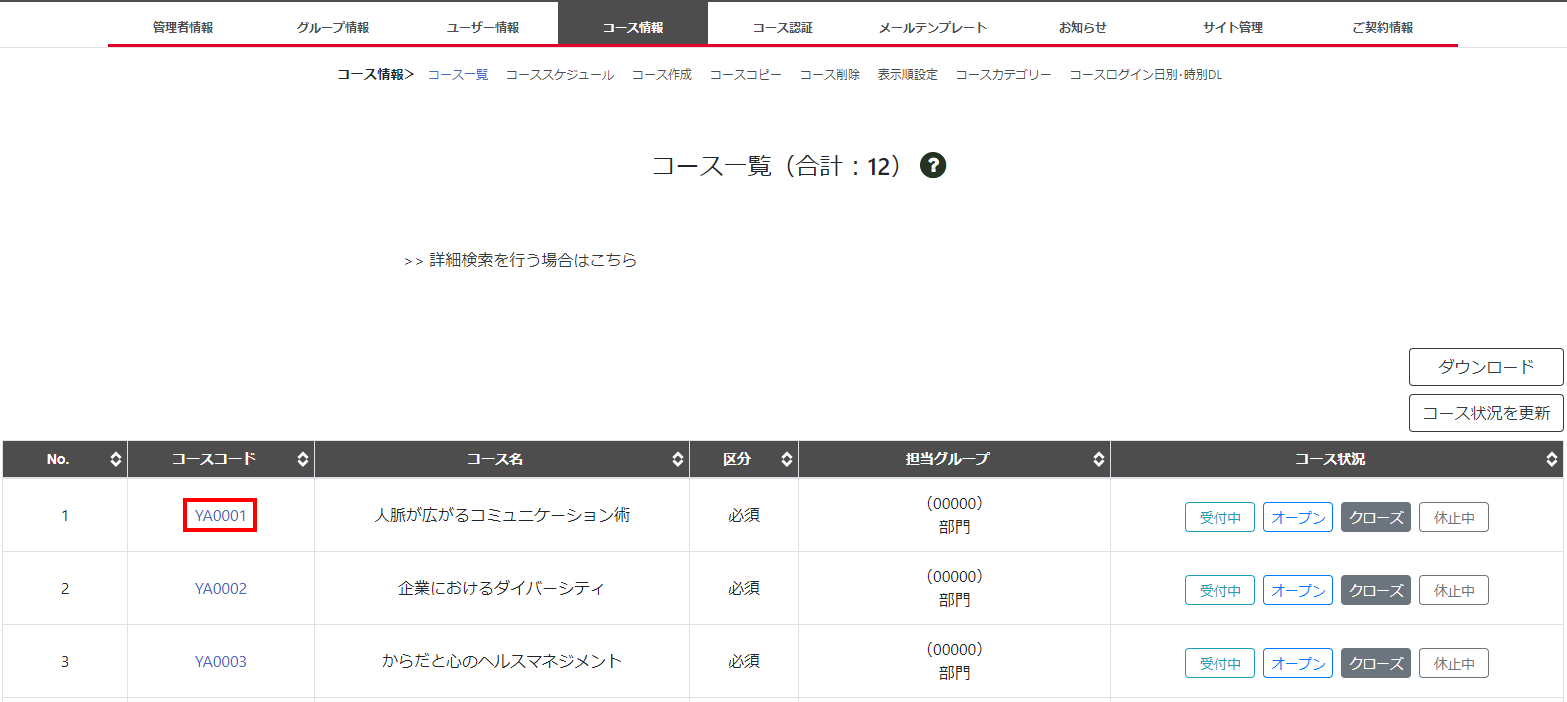1567x702 pixels.
Task: Sort by 担当グループ column arrows
Action: click(1099, 460)
